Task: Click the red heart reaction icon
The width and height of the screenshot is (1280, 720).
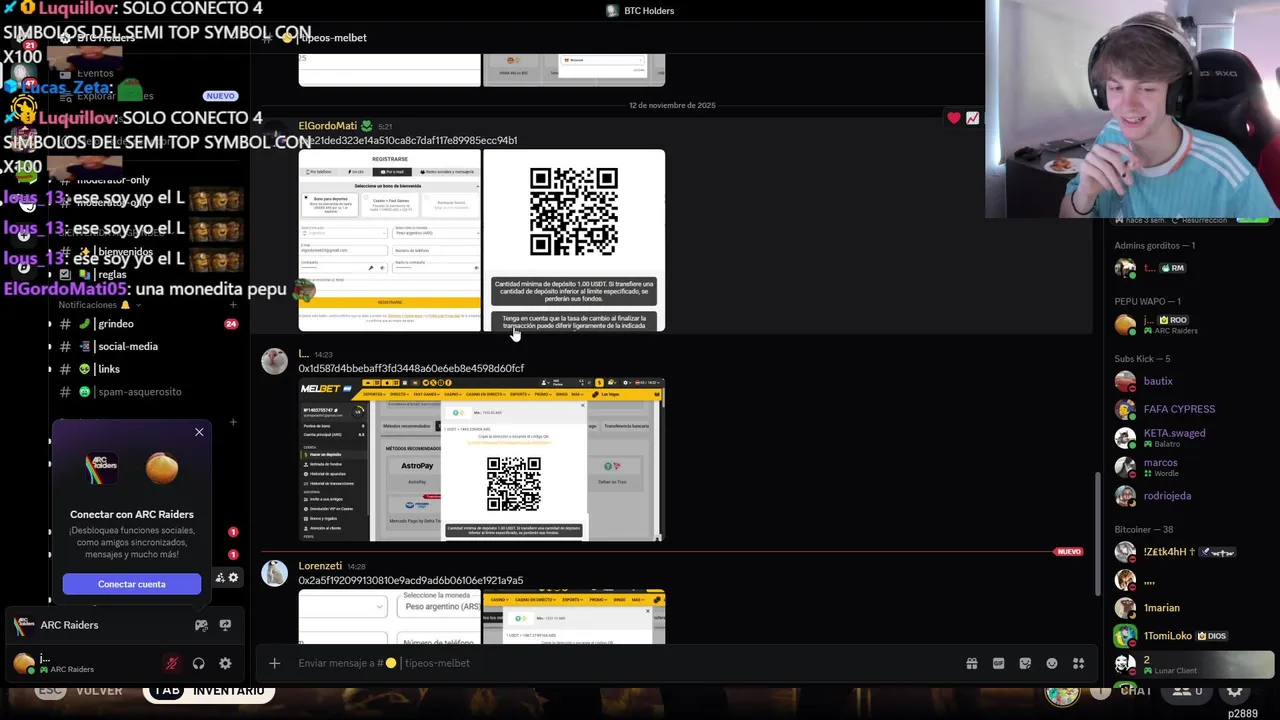Action: (x=954, y=118)
